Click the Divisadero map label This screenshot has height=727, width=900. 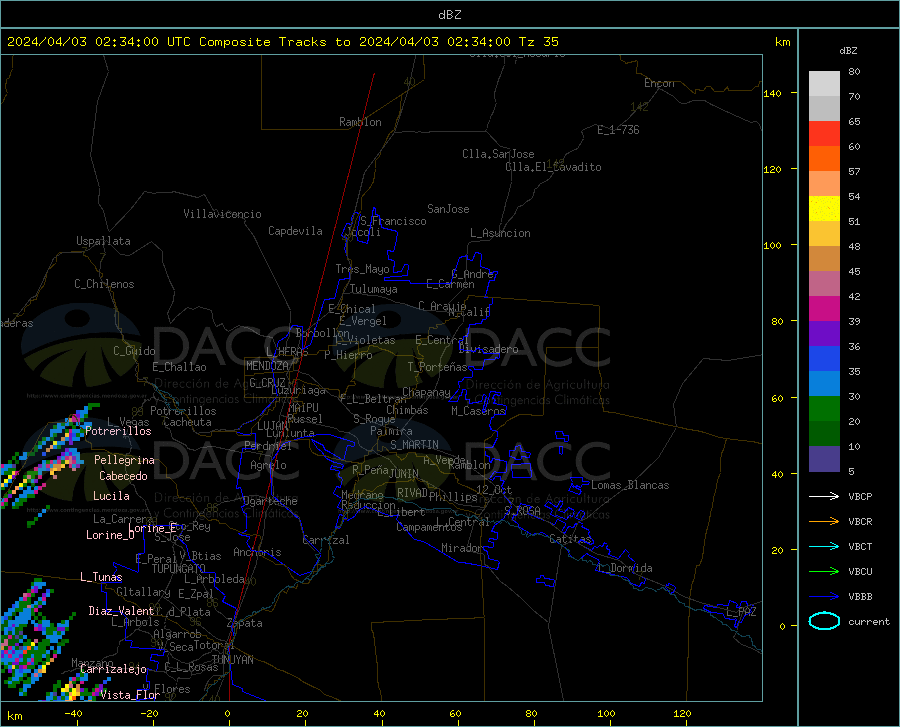point(488,349)
